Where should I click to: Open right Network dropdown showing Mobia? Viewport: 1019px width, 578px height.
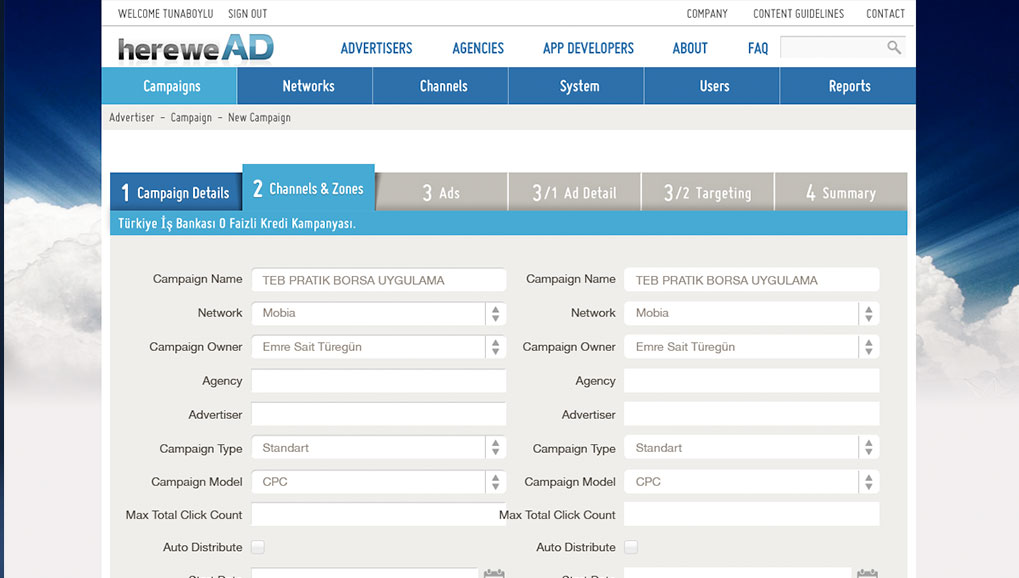click(752, 313)
